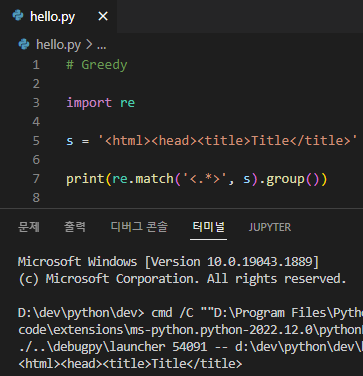The image size is (363, 376).
Task: Click the variable 's' on line 5
Action: click(x=70, y=141)
